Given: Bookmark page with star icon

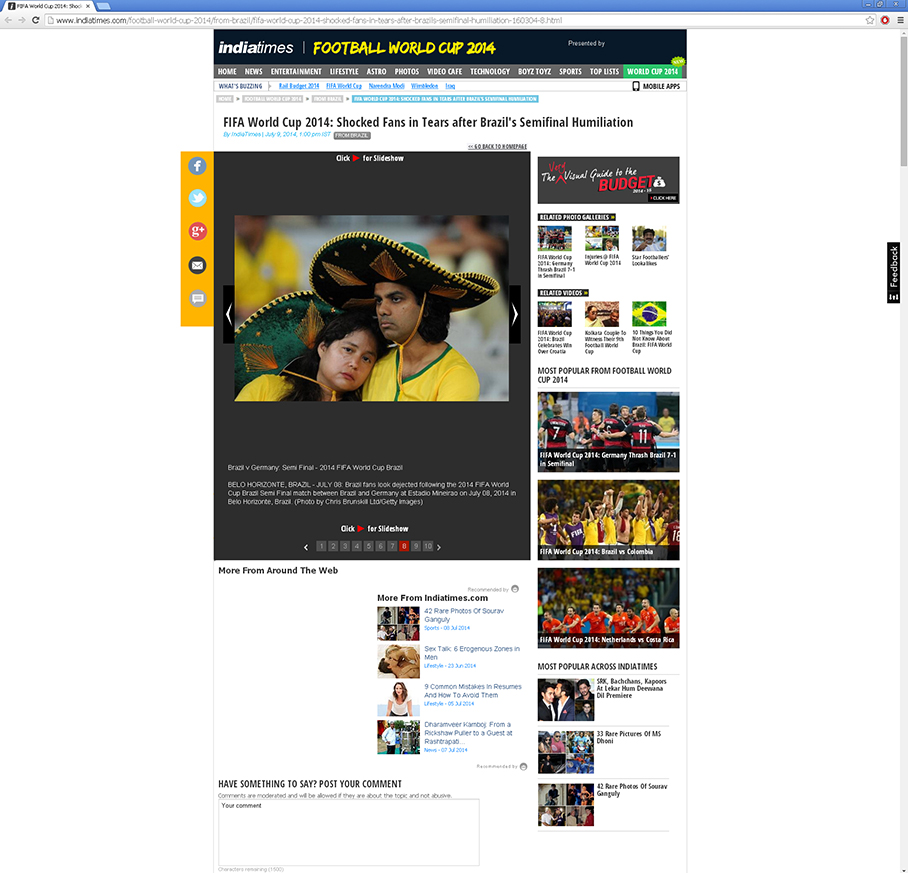Looking at the screenshot, I should point(869,20).
